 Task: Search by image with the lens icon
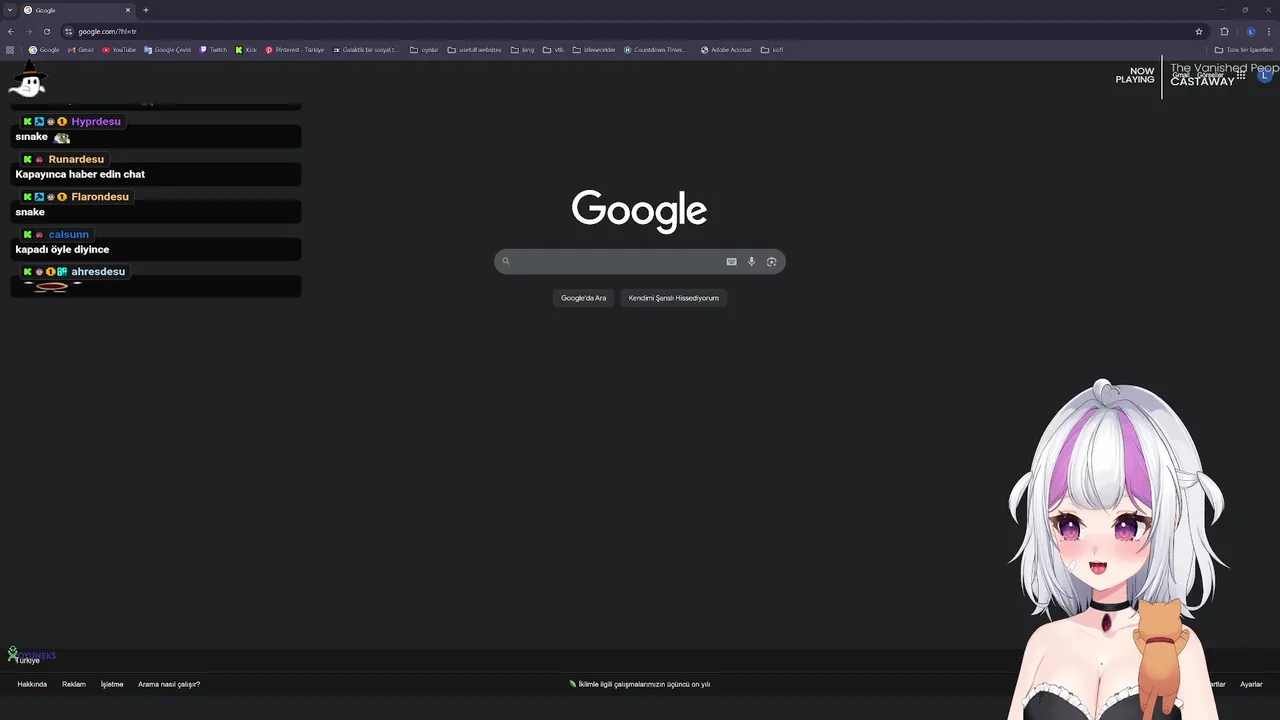pos(771,262)
